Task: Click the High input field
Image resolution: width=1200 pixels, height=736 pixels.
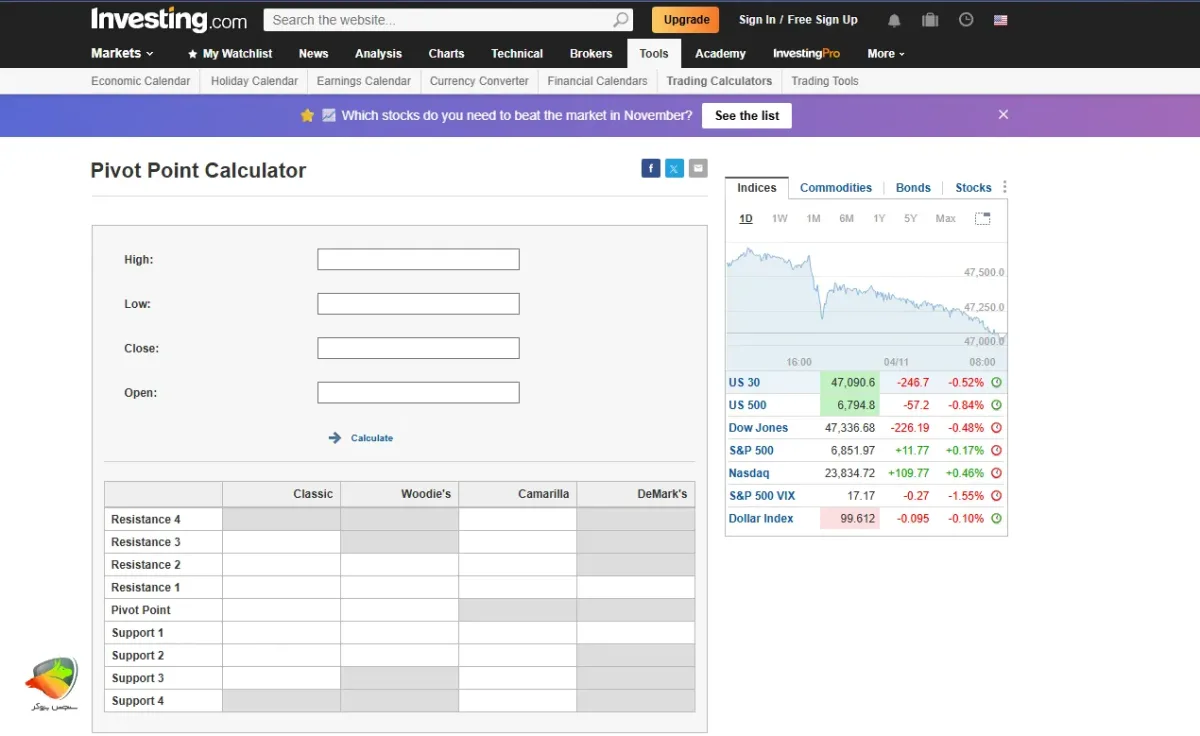Action: pos(418,259)
